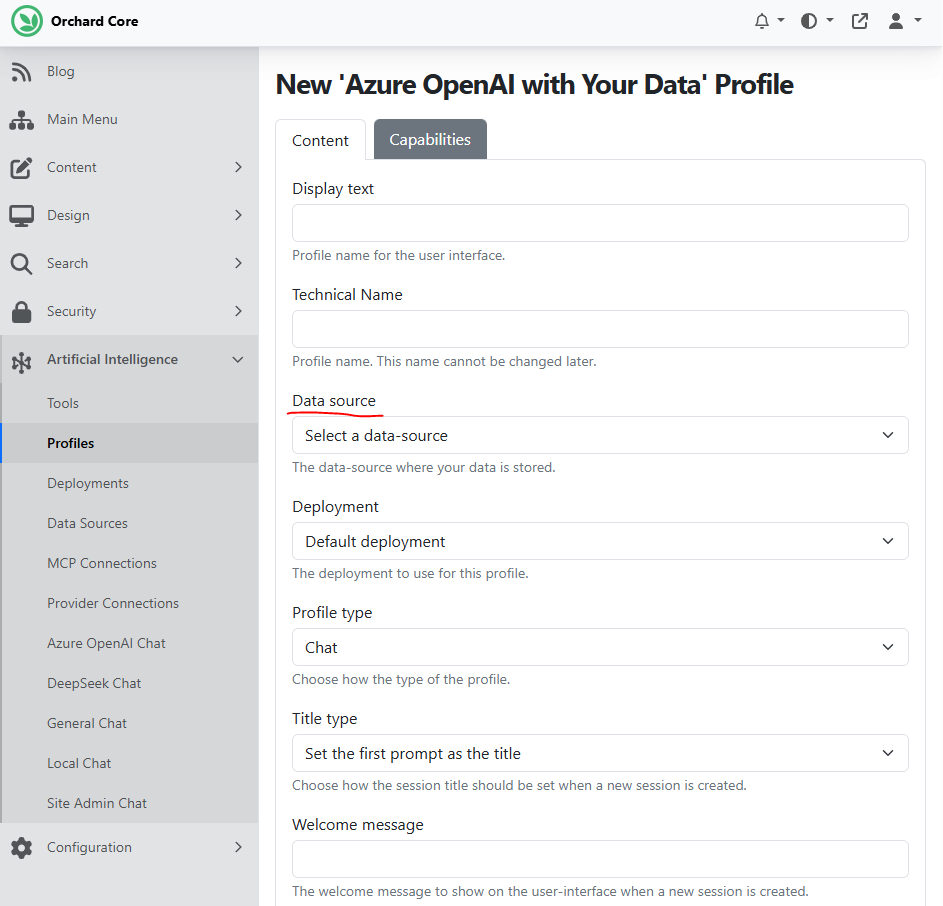Open Provider Connections page
This screenshot has width=943, height=906.
click(113, 603)
